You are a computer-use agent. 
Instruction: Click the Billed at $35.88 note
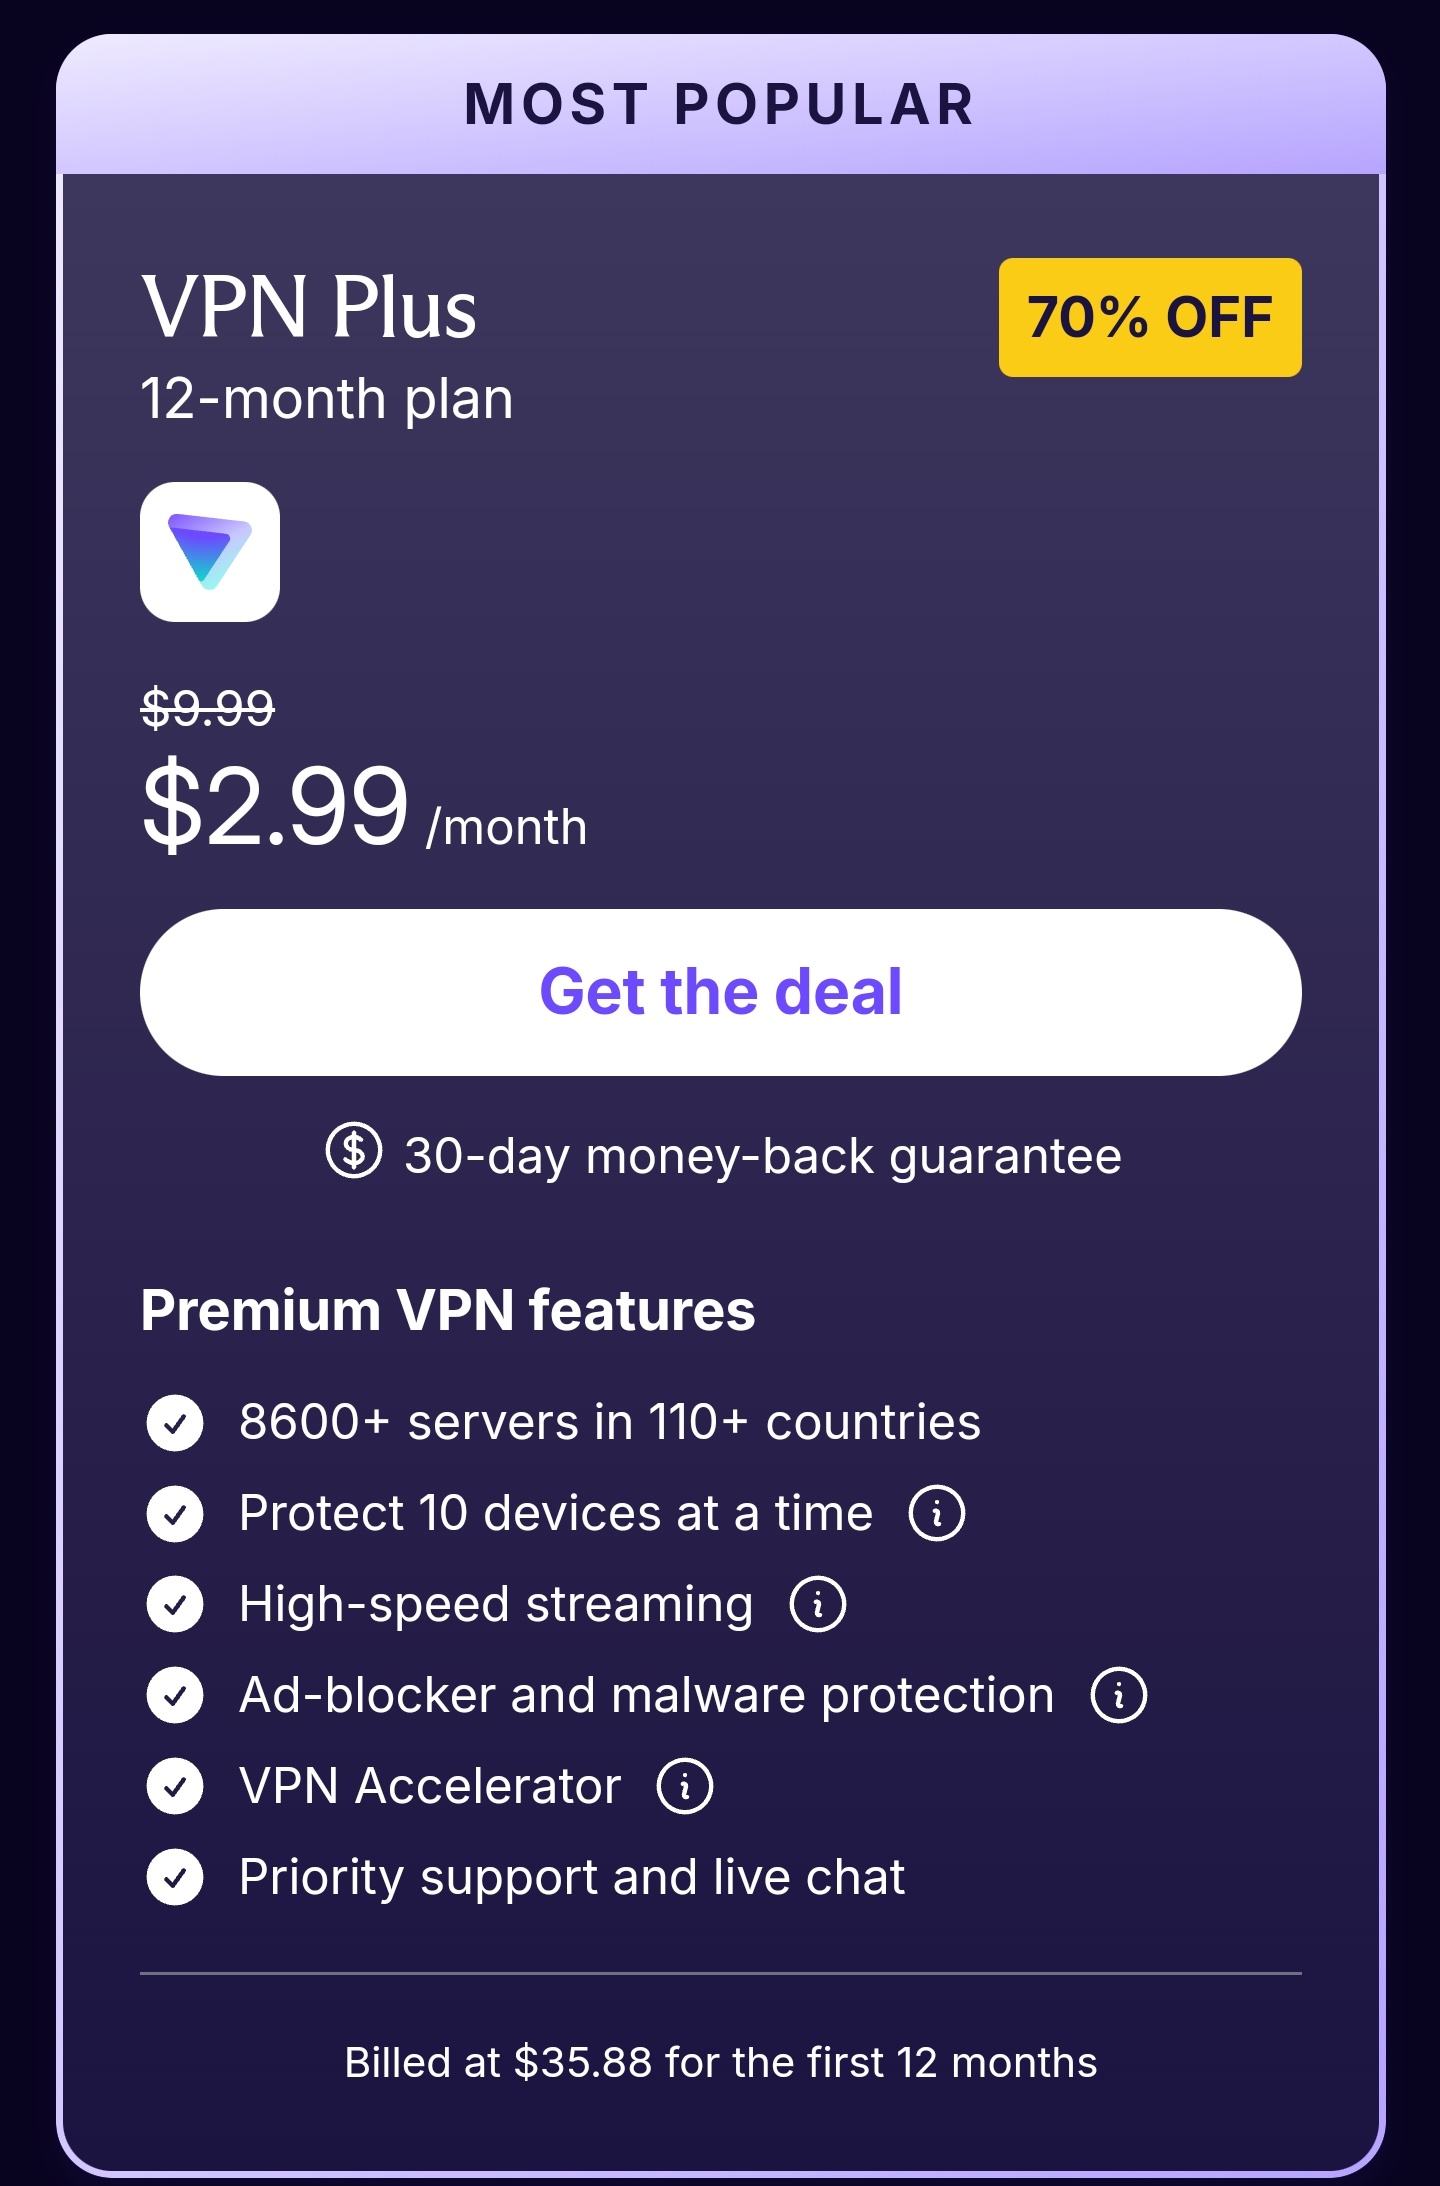721,2062
